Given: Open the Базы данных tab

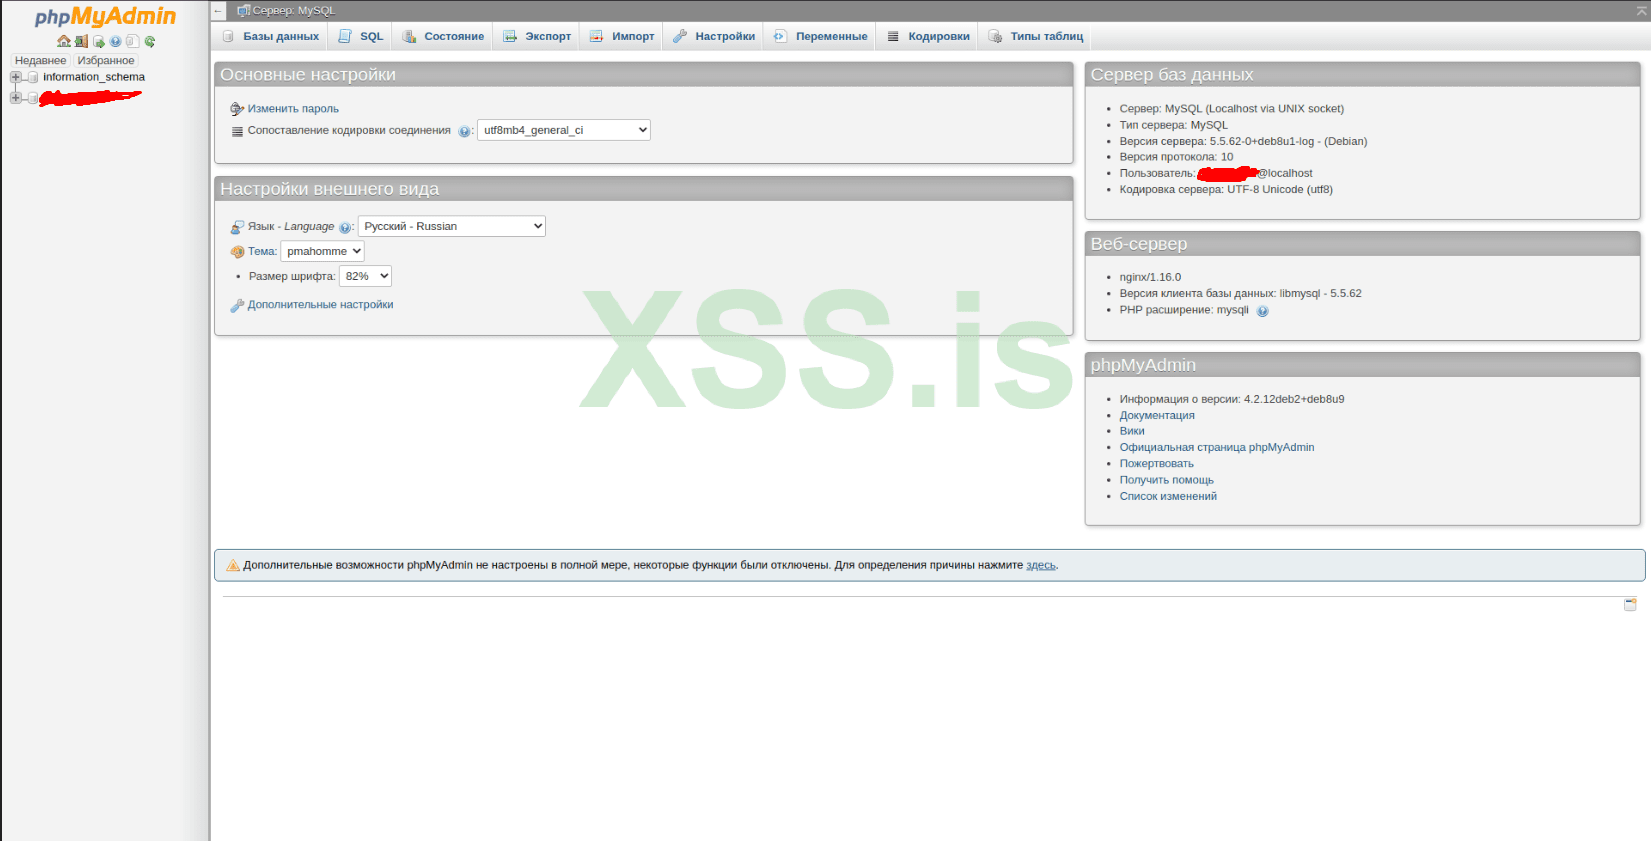Looking at the screenshot, I should (x=271, y=36).
